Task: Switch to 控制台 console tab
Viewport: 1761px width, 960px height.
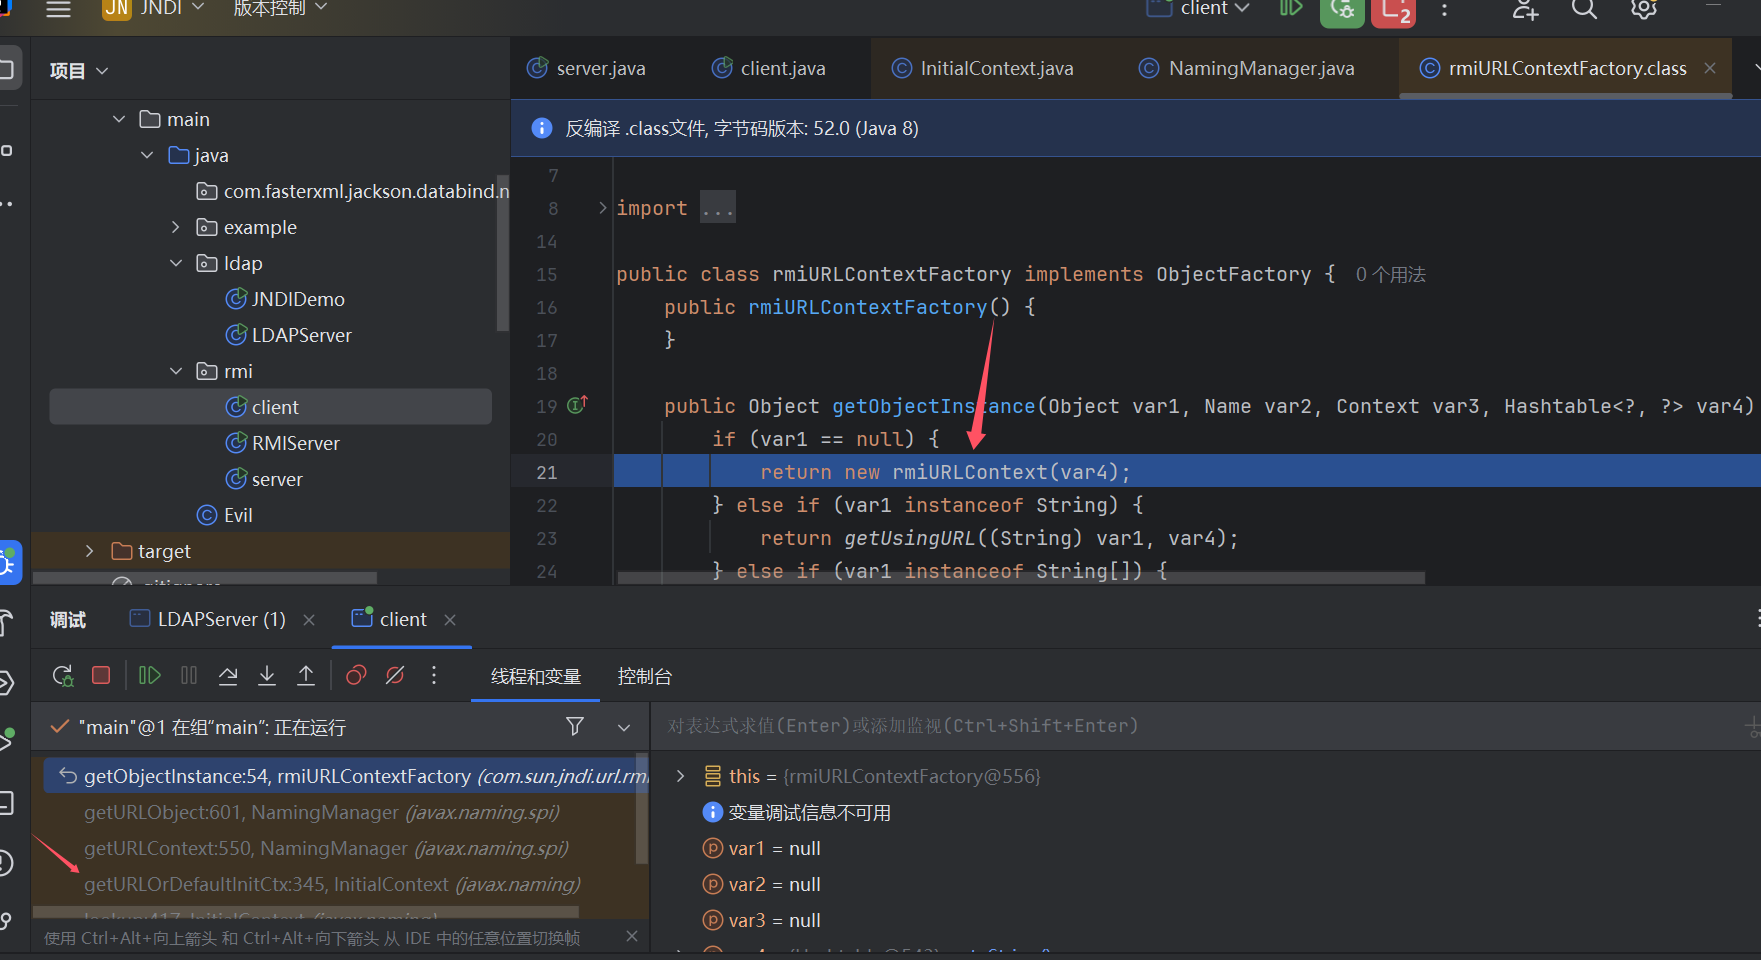Action: tap(645, 676)
